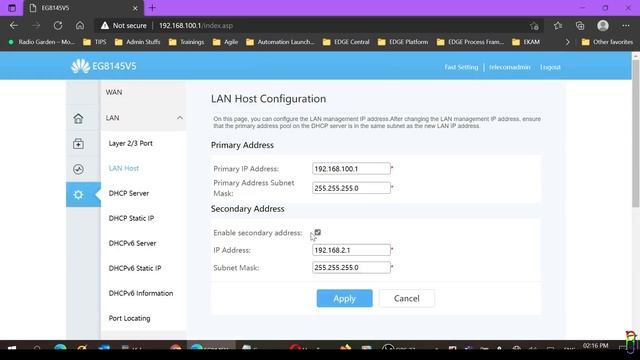Open the checkmark diagnosis sidebar icon

pos(78,169)
